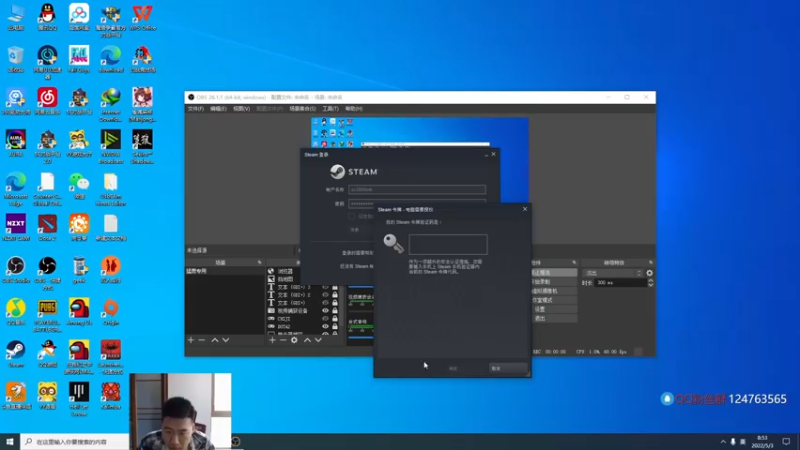The width and height of the screenshot is (800, 450).
Task: Open transition settings gear in OBS
Action: click(x=649, y=273)
